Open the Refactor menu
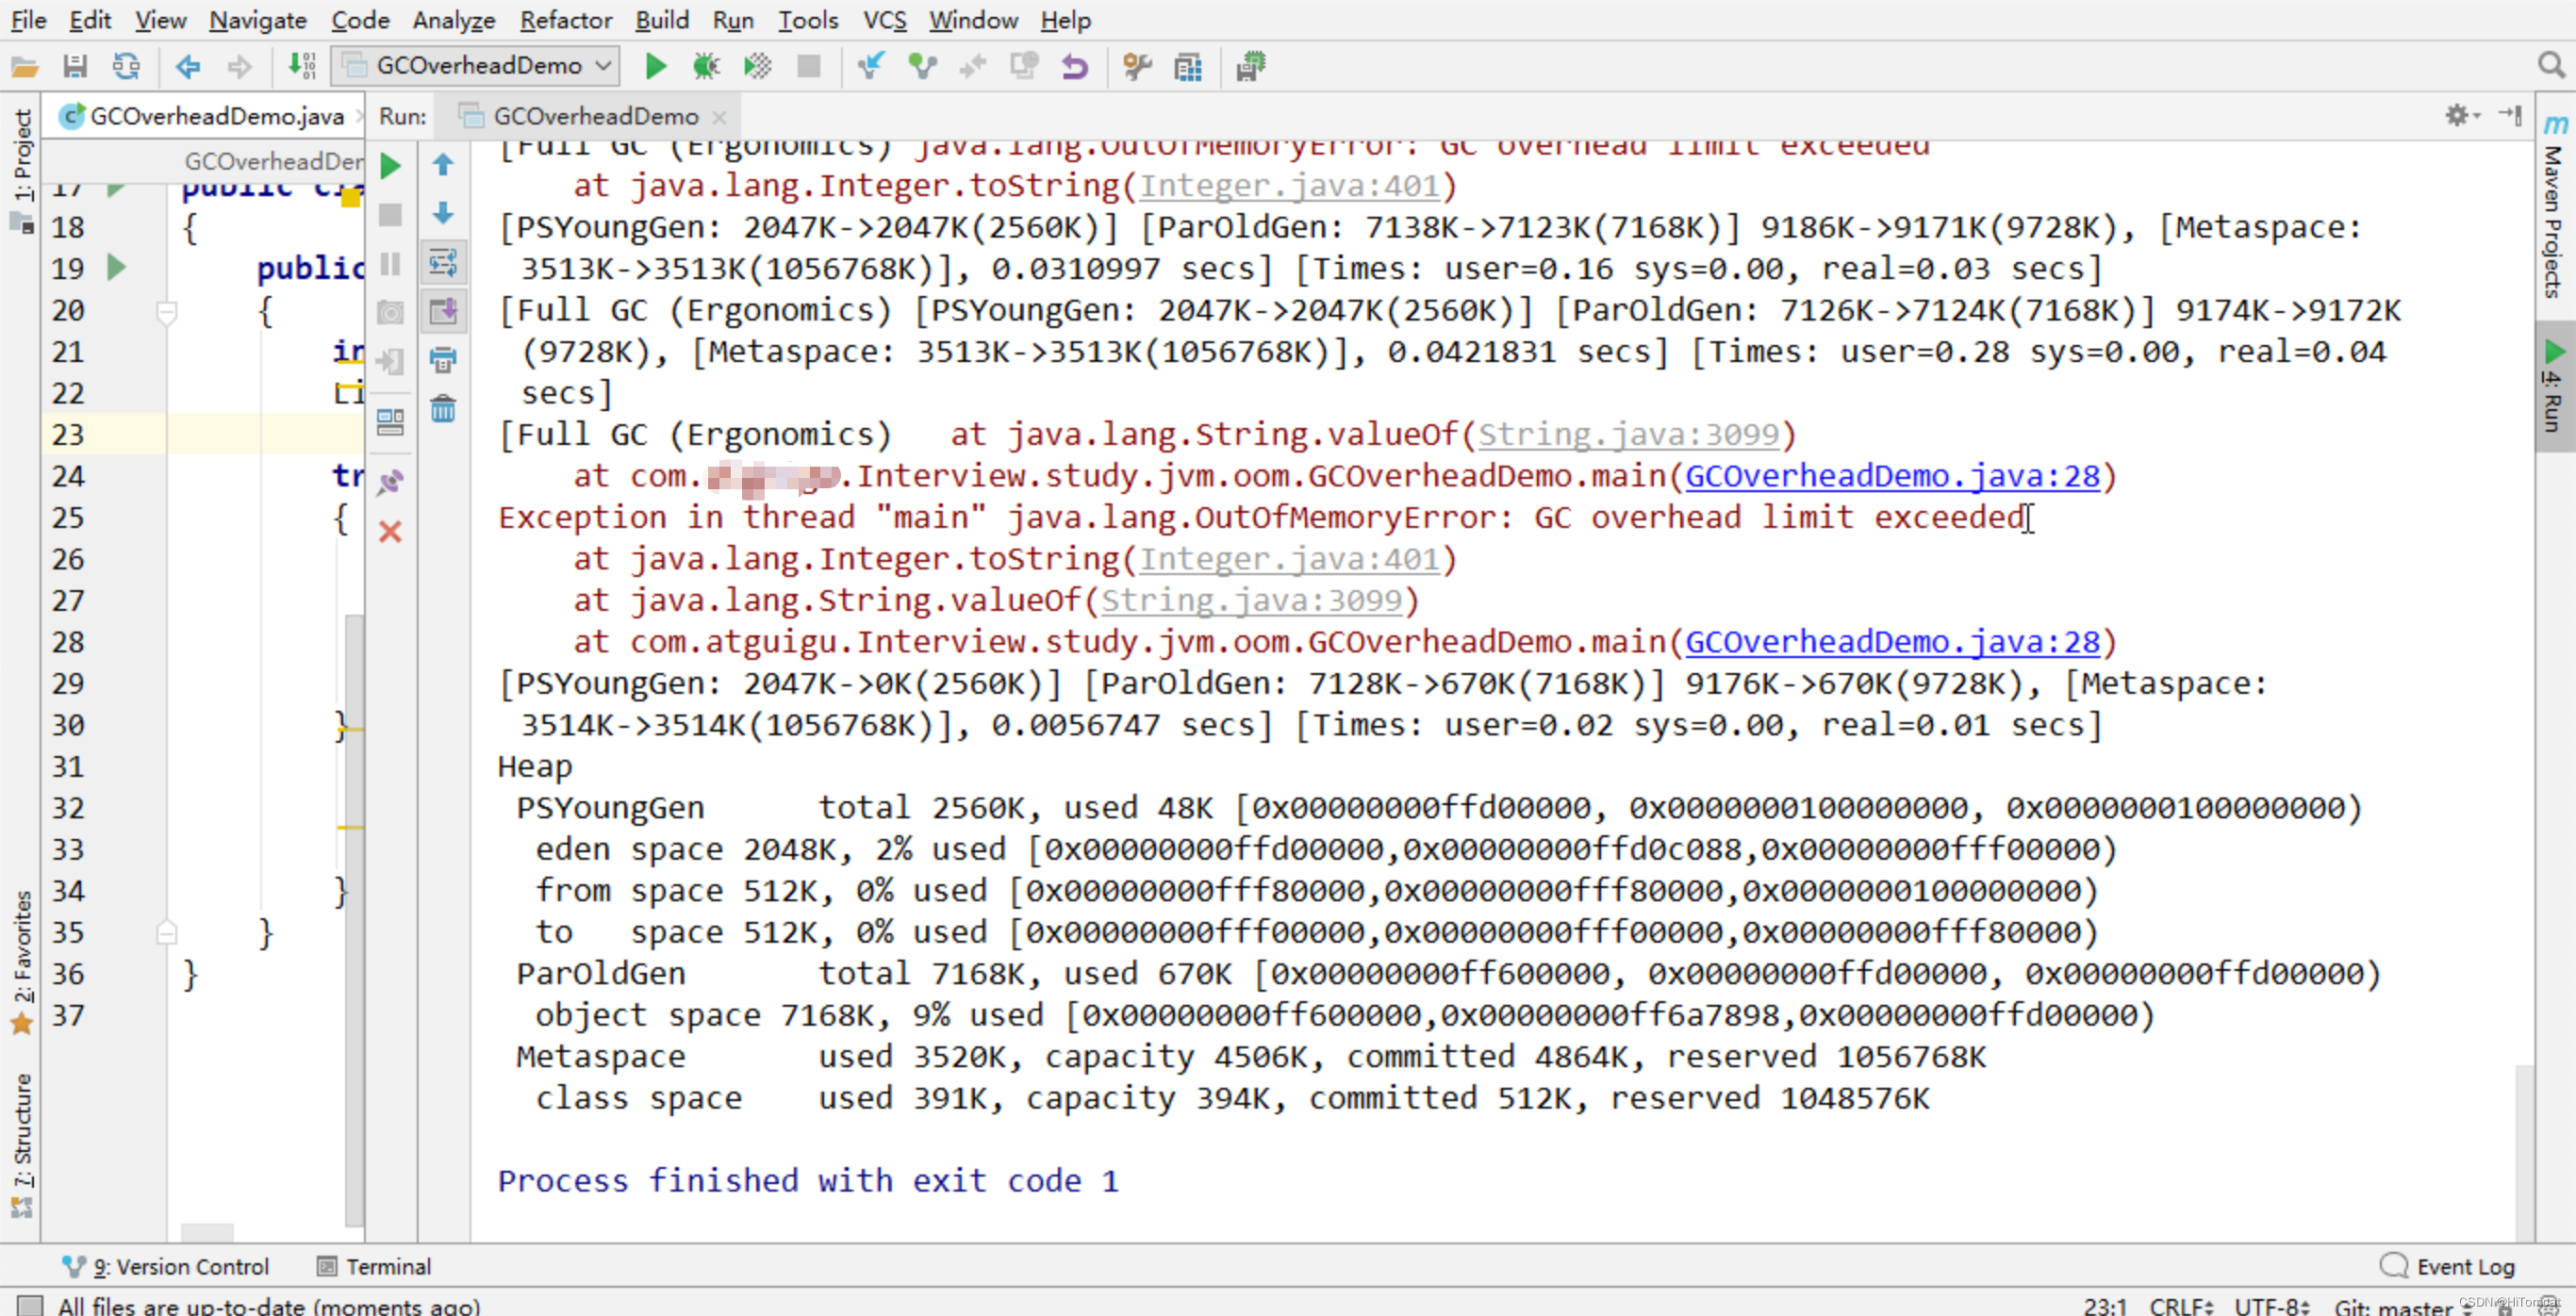This screenshot has width=2576, height=1316. pos(565,20)
